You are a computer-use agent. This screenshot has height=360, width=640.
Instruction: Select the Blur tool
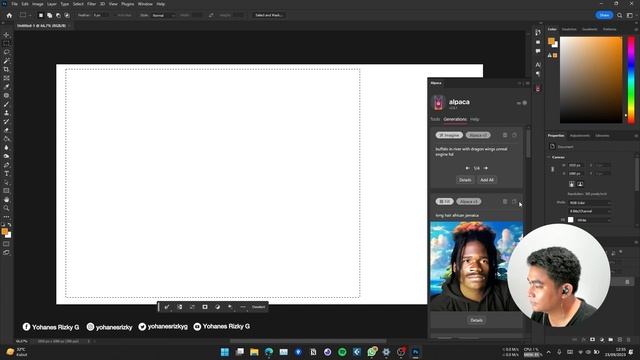coord(6,148)
